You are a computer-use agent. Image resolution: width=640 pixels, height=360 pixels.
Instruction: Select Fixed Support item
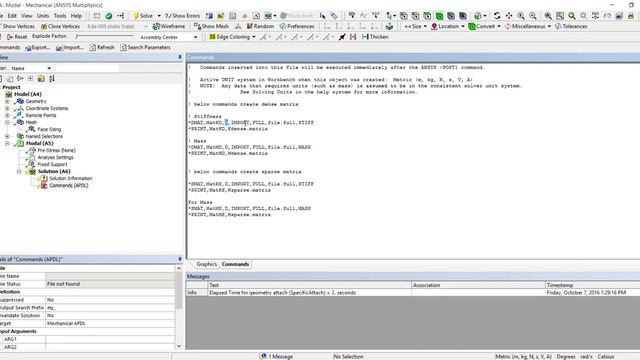pos(52,164)
